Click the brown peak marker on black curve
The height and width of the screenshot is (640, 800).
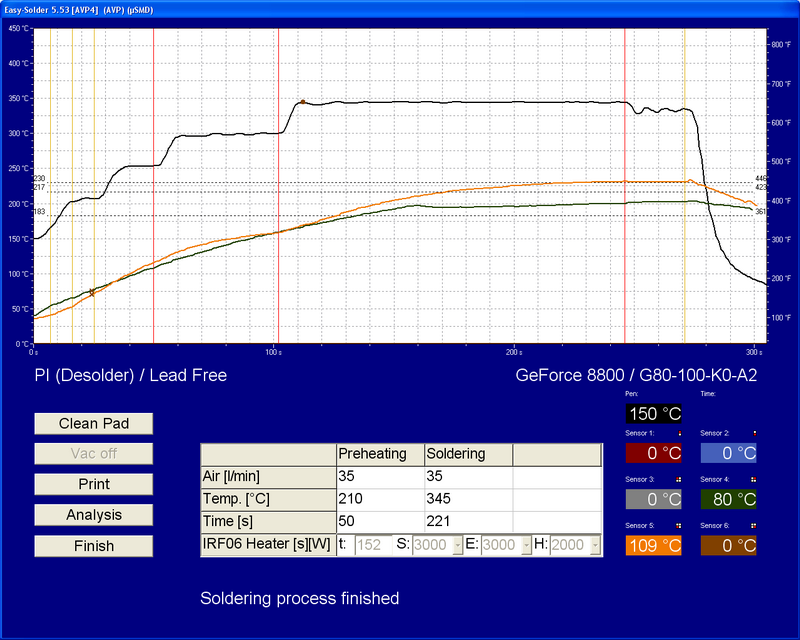(303, 102)
